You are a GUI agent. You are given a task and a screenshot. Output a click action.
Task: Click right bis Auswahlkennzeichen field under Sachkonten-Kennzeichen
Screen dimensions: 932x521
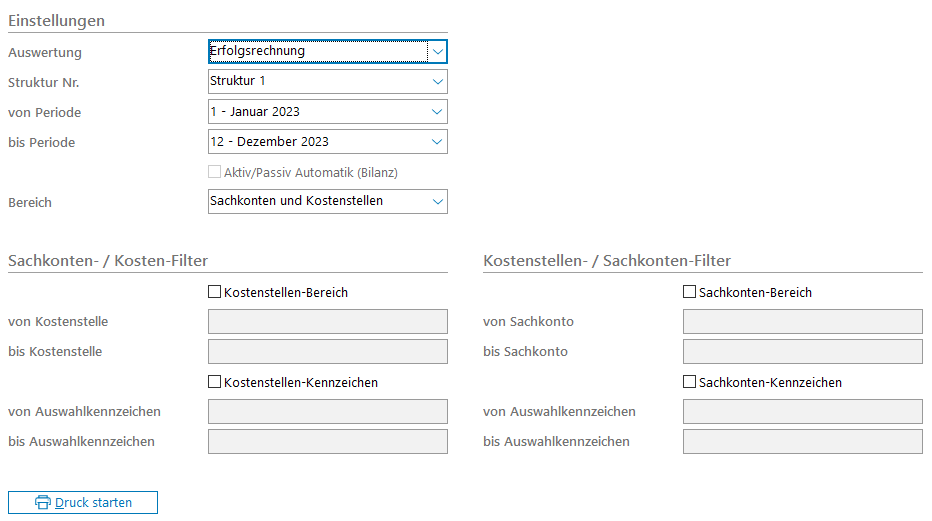802,442
